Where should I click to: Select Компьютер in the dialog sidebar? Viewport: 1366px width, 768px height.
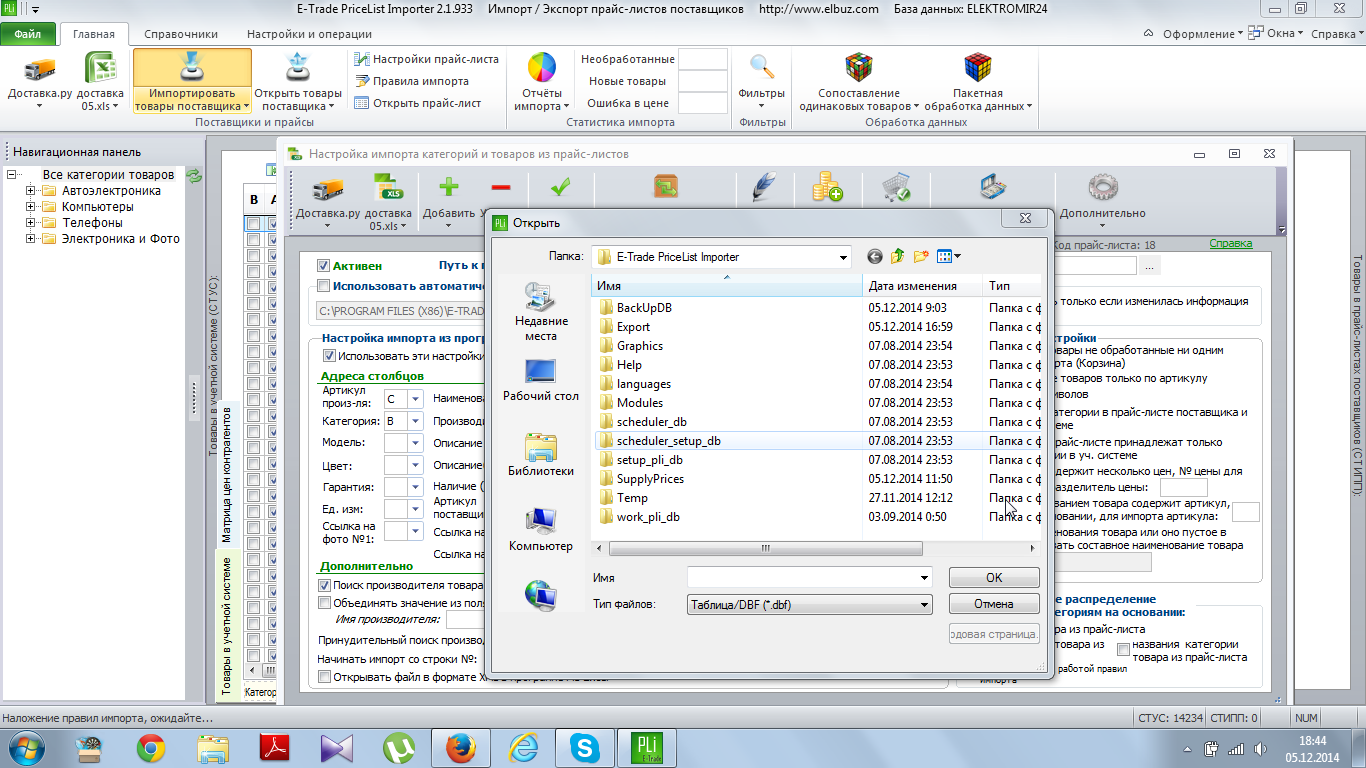point(541,530)
